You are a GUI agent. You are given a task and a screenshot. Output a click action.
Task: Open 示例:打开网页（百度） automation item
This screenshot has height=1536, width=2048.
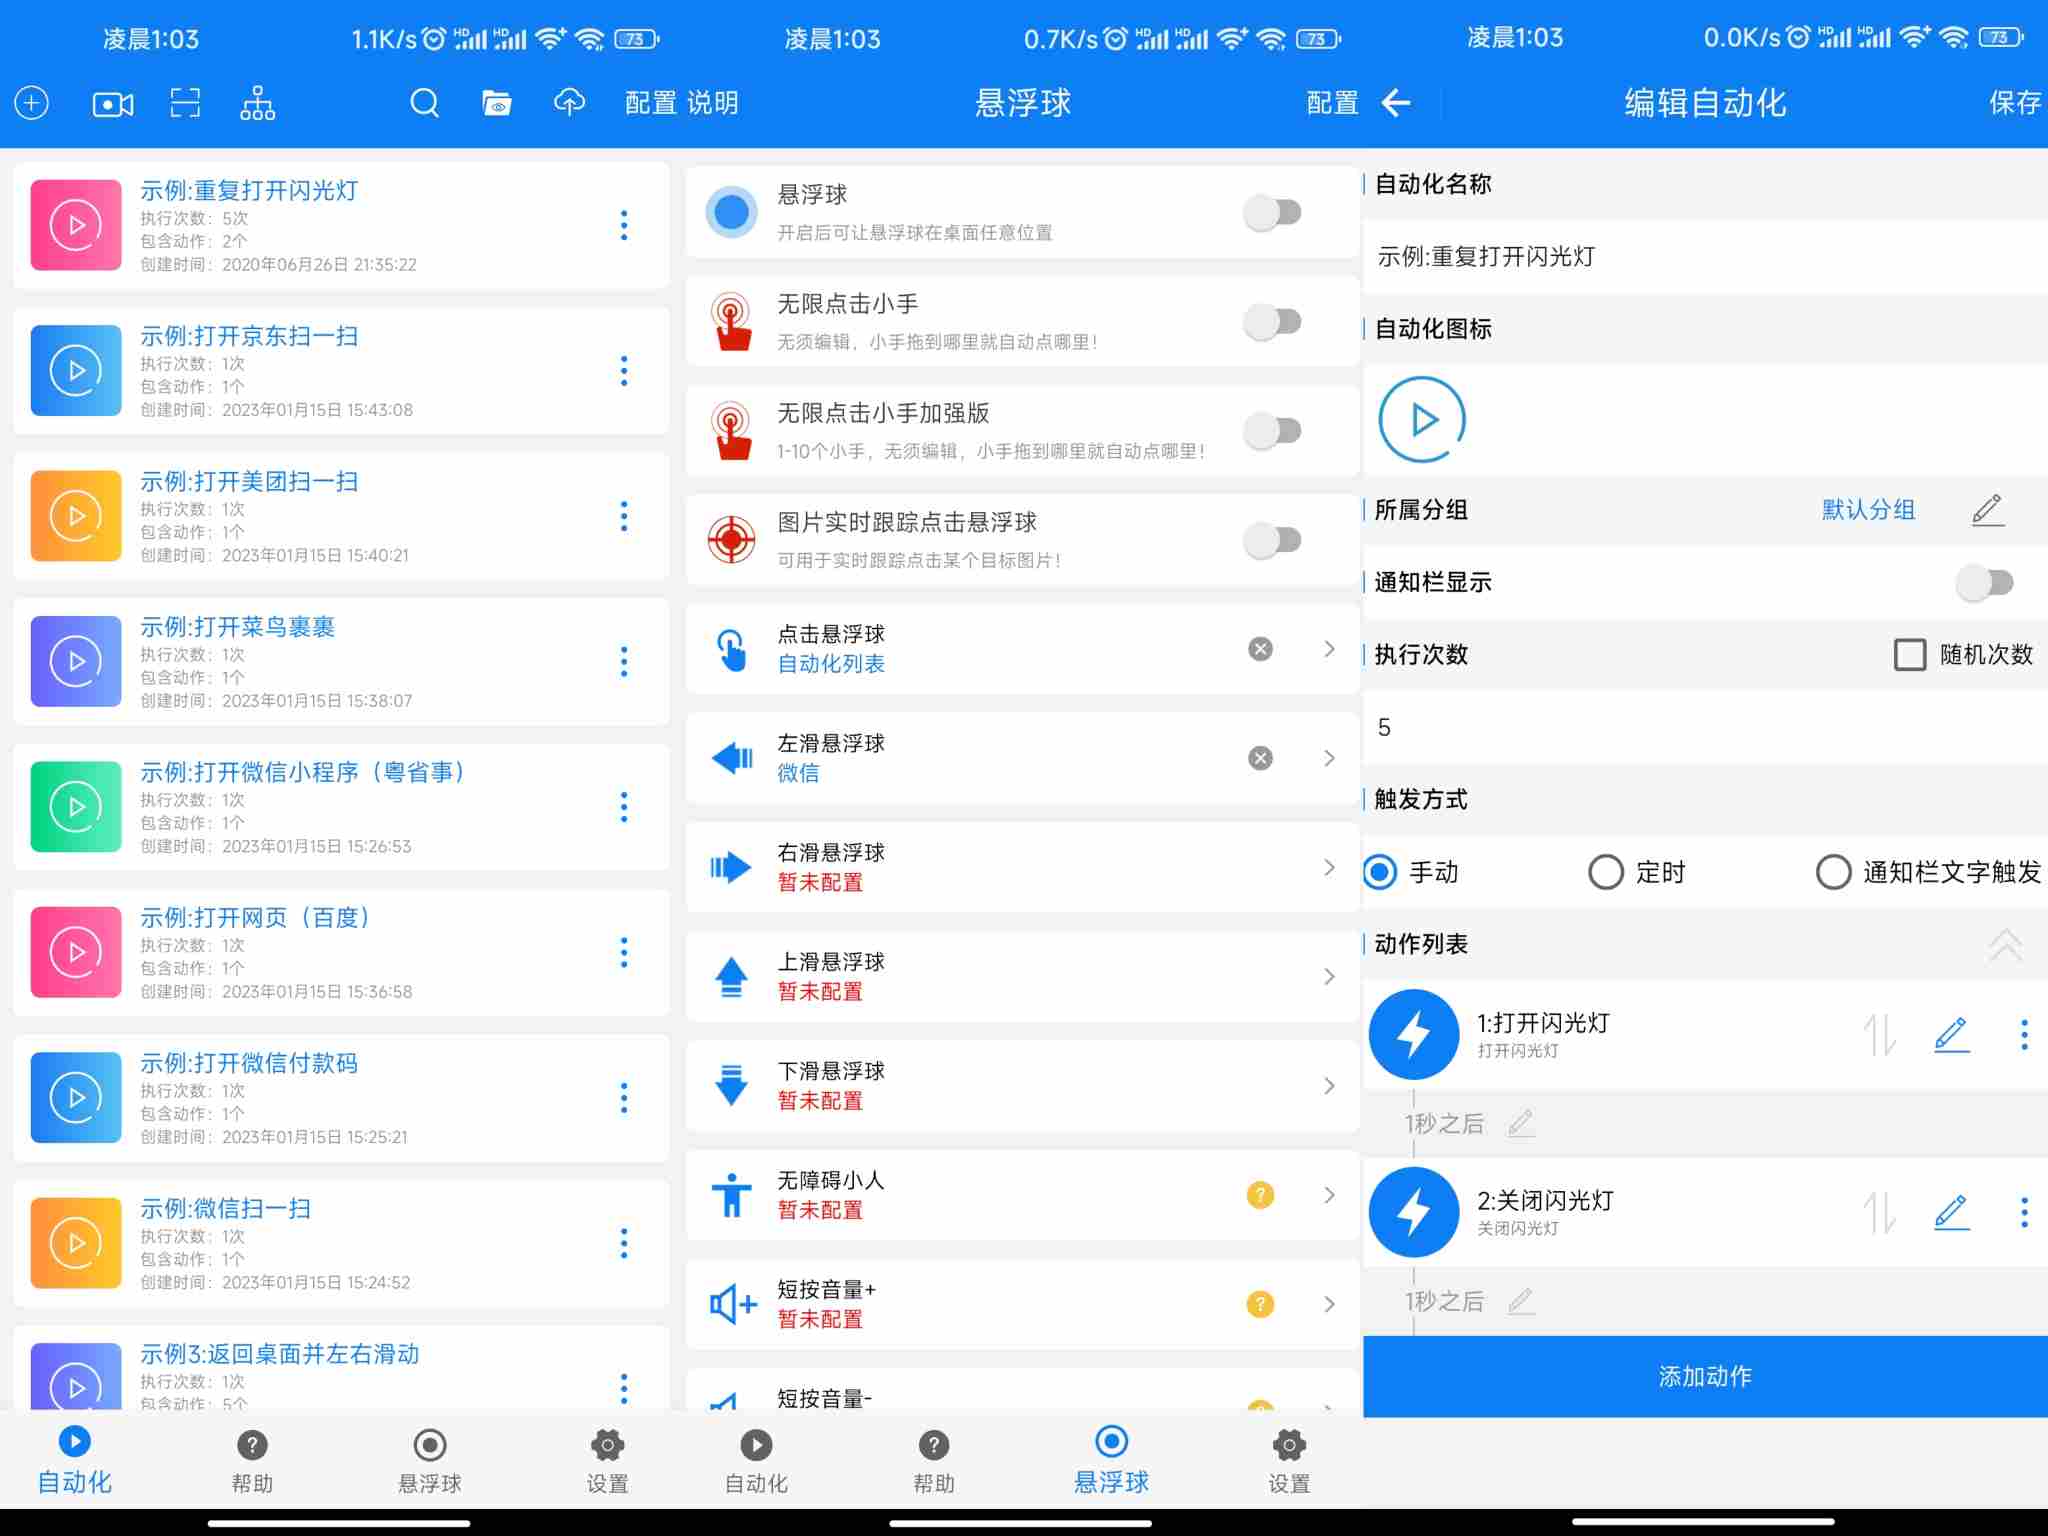[341, 952]
